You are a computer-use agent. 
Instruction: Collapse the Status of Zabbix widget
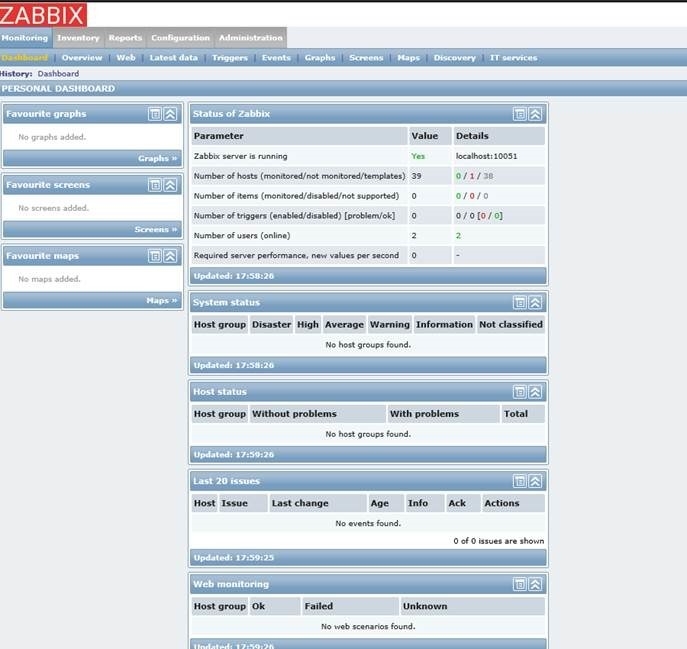(x=535, y=114)
